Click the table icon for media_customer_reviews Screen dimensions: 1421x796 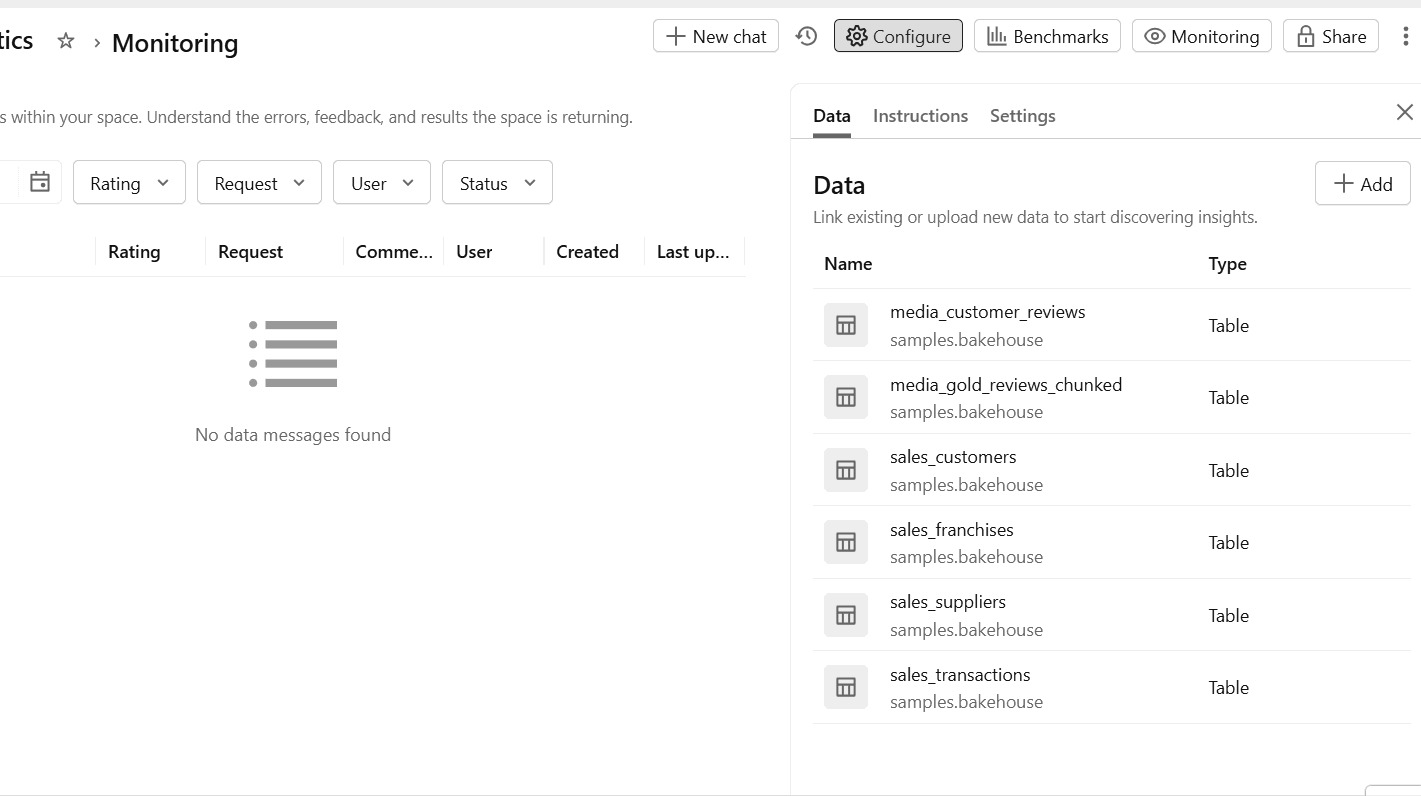[x=845, y=325]
